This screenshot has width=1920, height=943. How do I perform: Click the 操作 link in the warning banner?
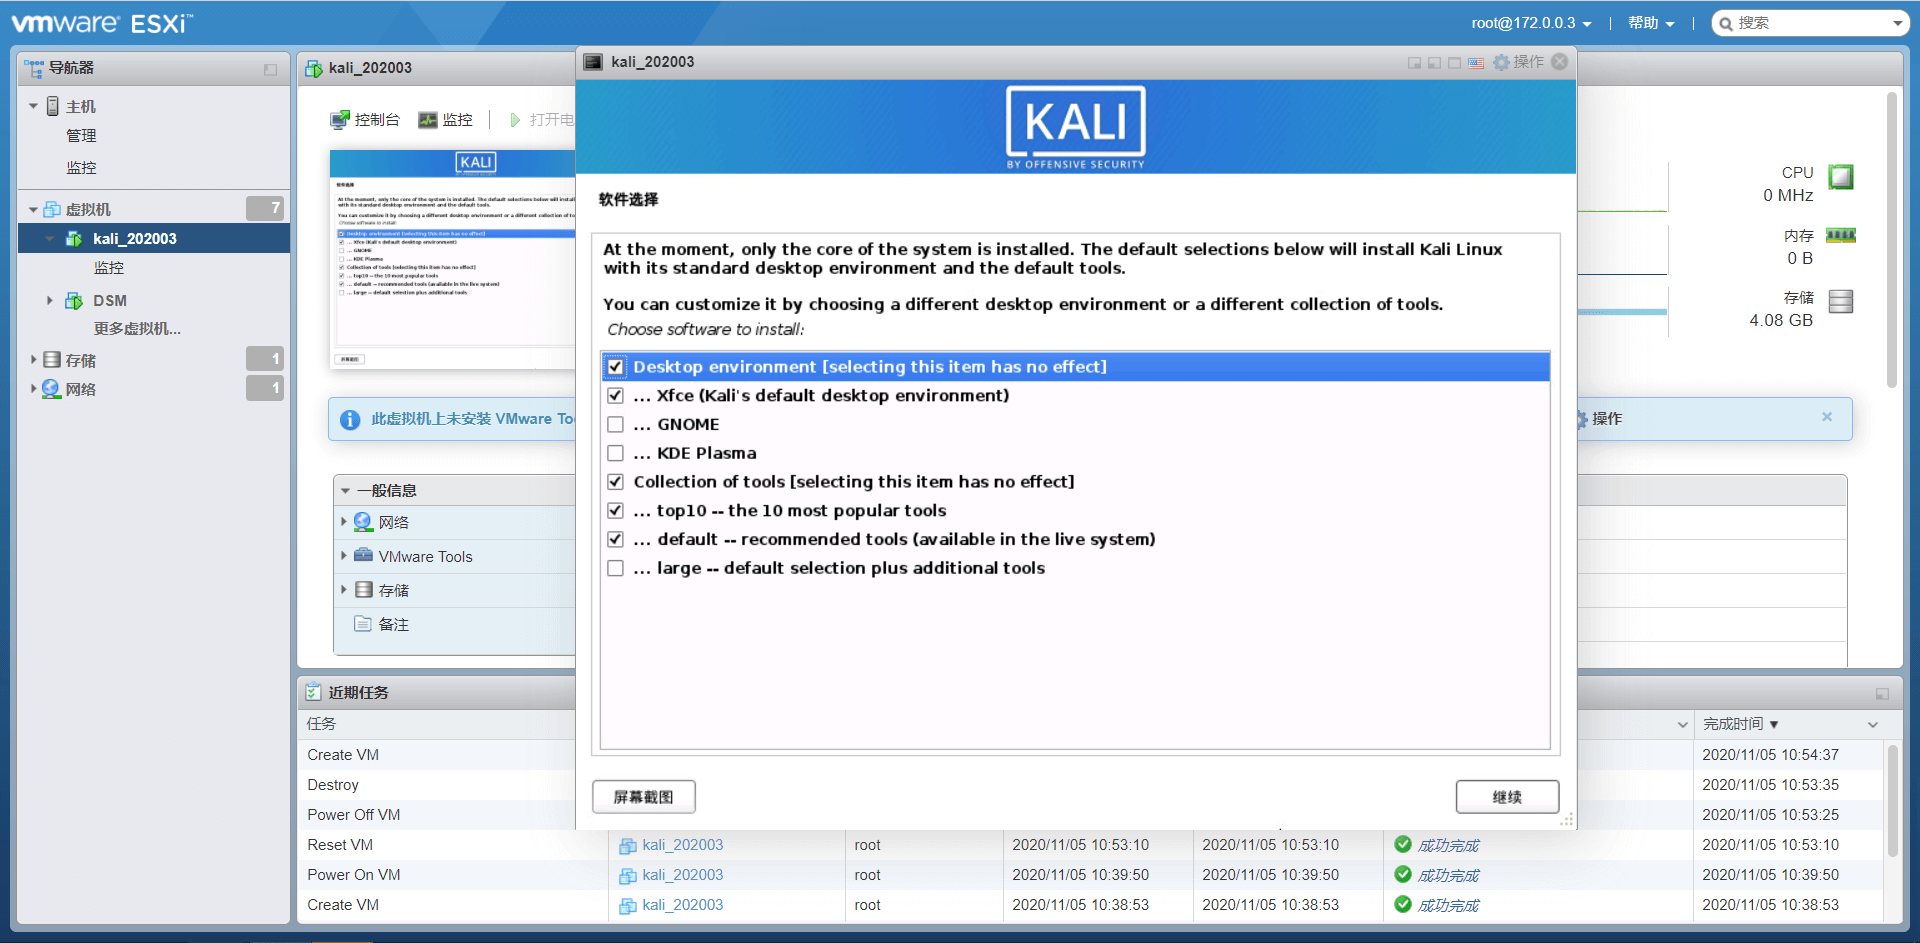tap(1606, 419)
